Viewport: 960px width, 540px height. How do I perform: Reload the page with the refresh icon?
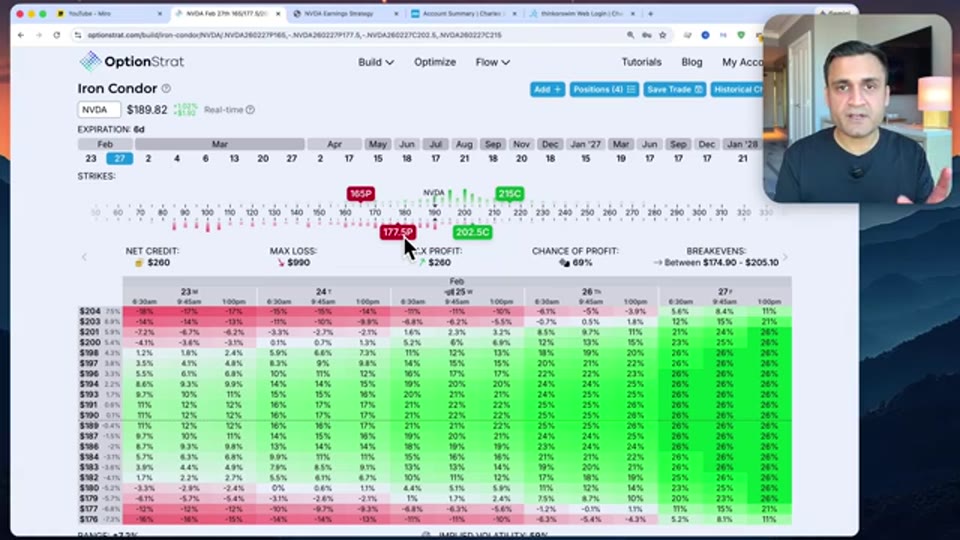point(57,36)
